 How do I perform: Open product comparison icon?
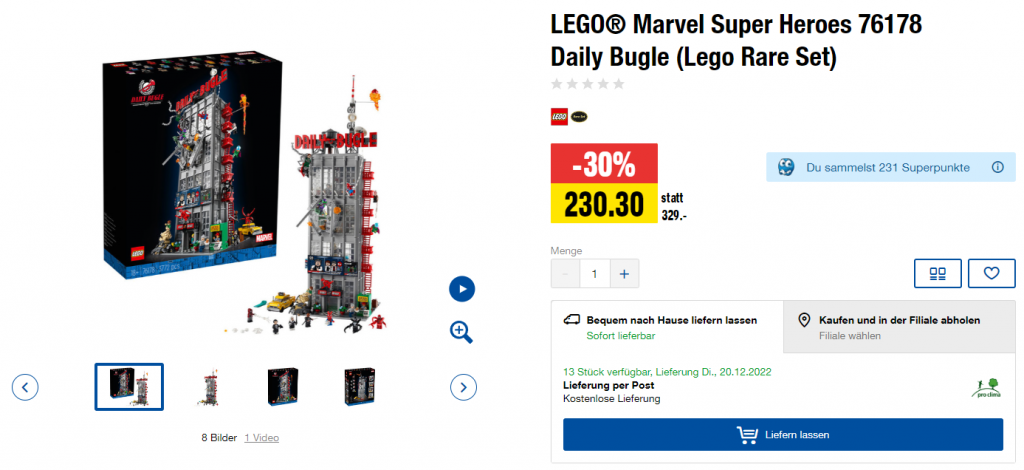pos(938,273)
